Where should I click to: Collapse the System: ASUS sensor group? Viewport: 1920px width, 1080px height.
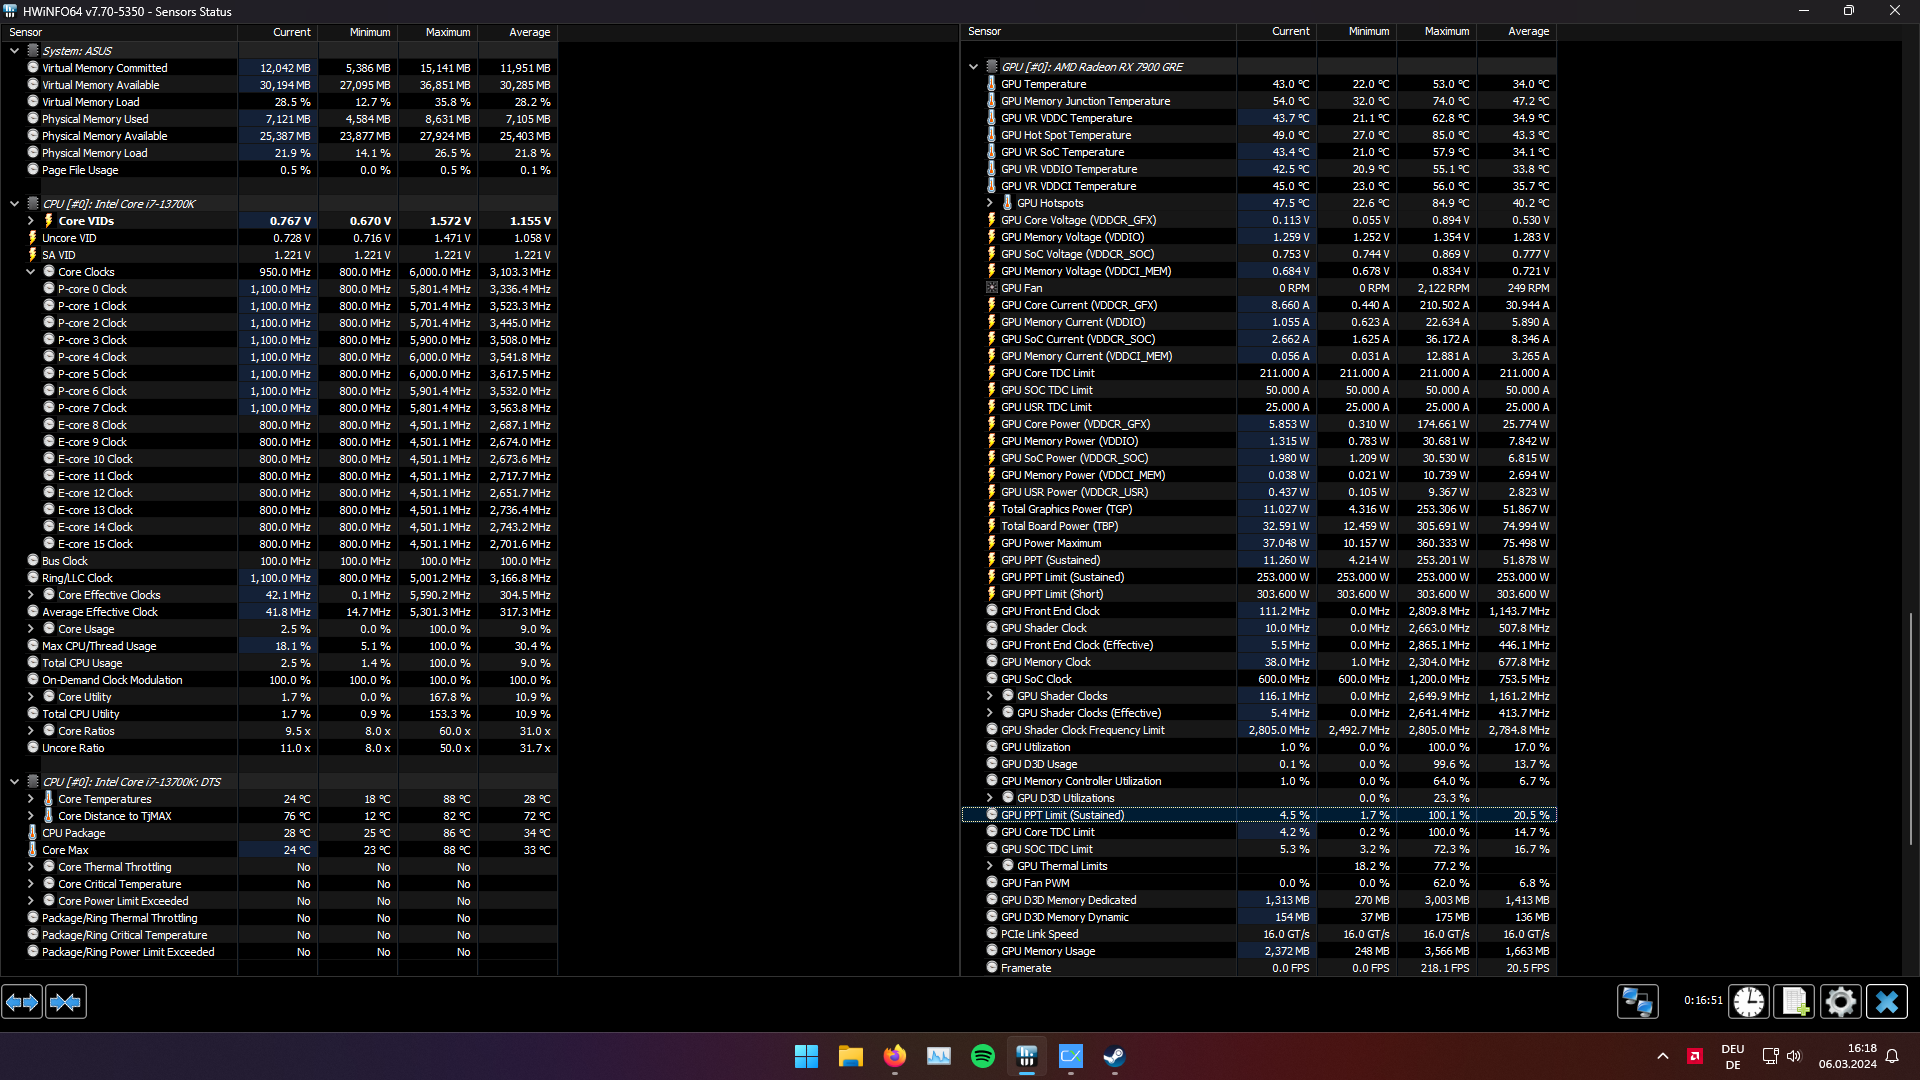pyautogui.click(x=14, y=50)
